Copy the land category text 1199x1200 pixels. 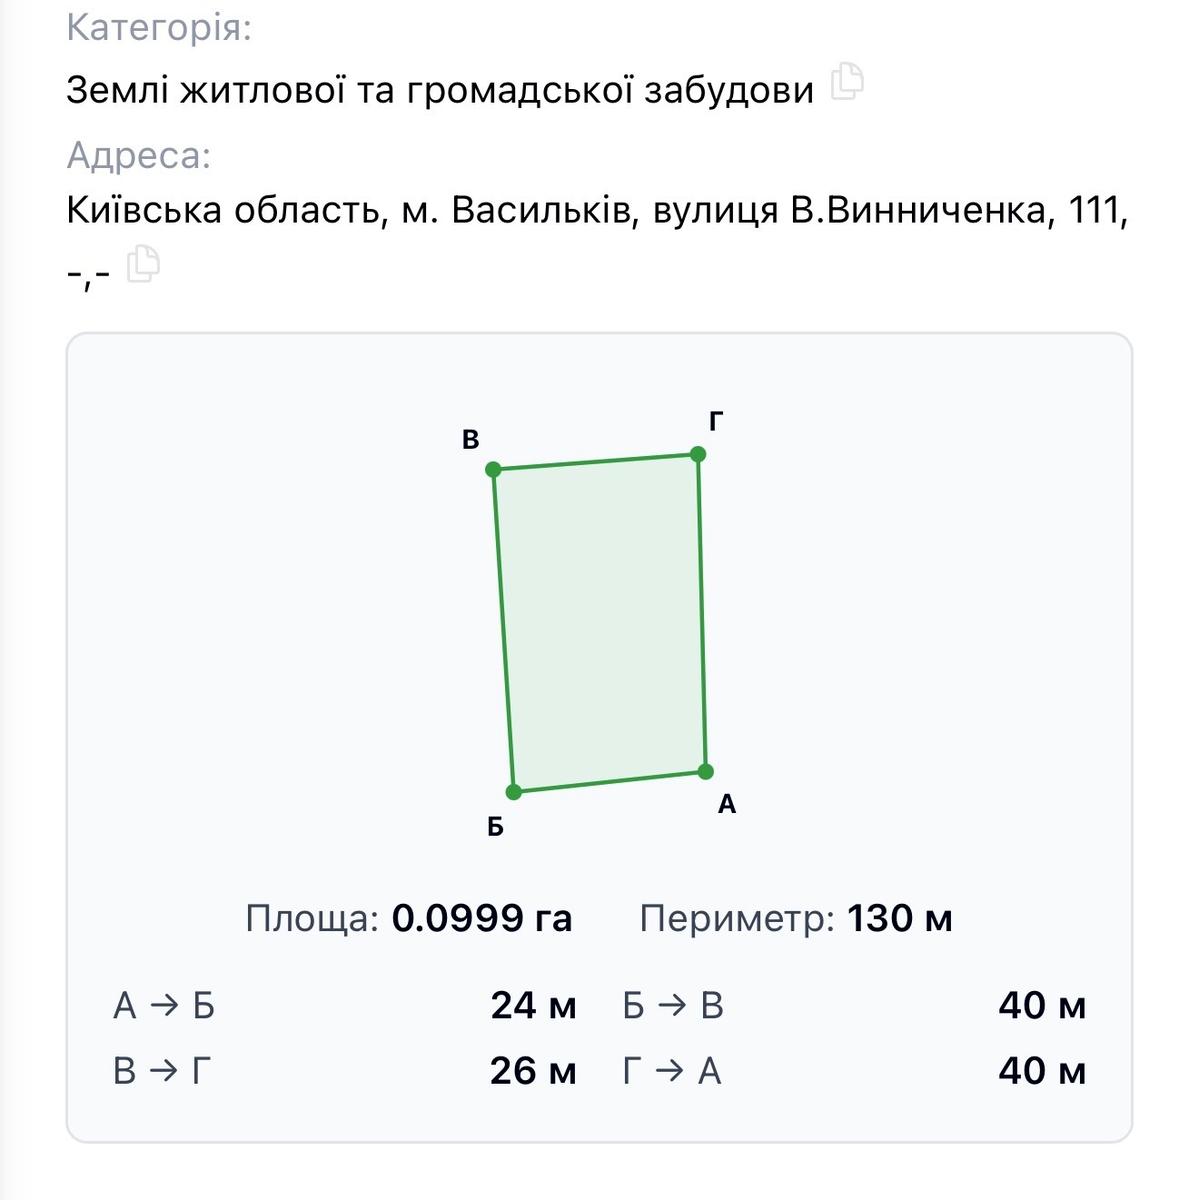[847, 82]
